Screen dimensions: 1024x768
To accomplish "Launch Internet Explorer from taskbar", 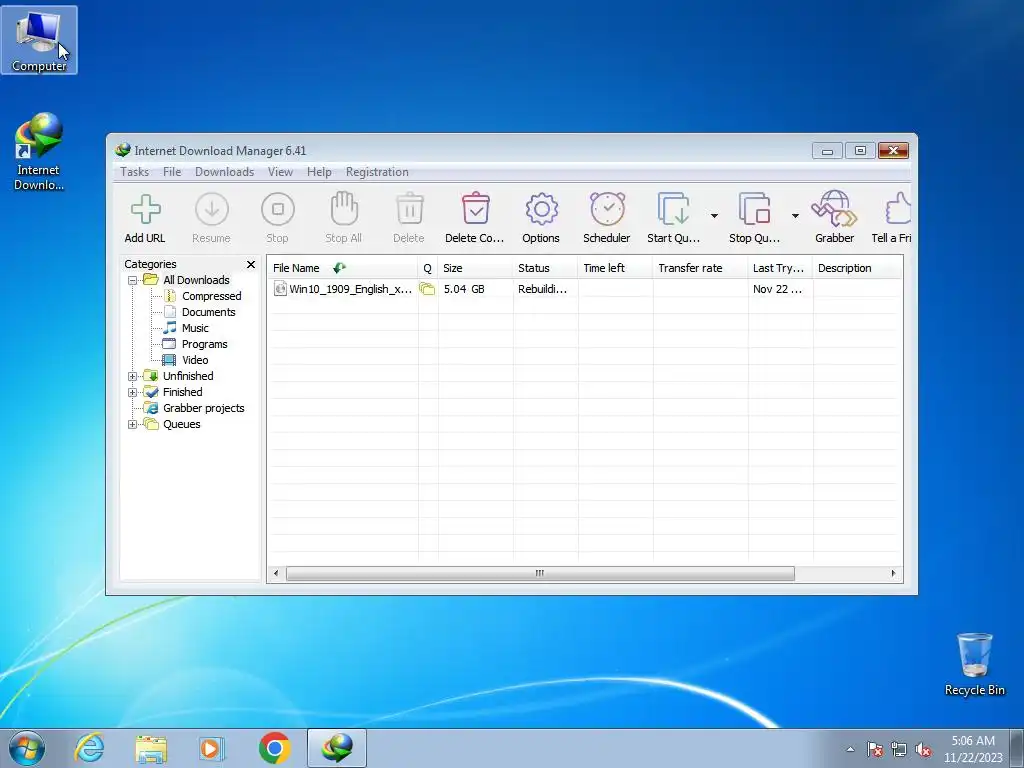I will (89, 748).
